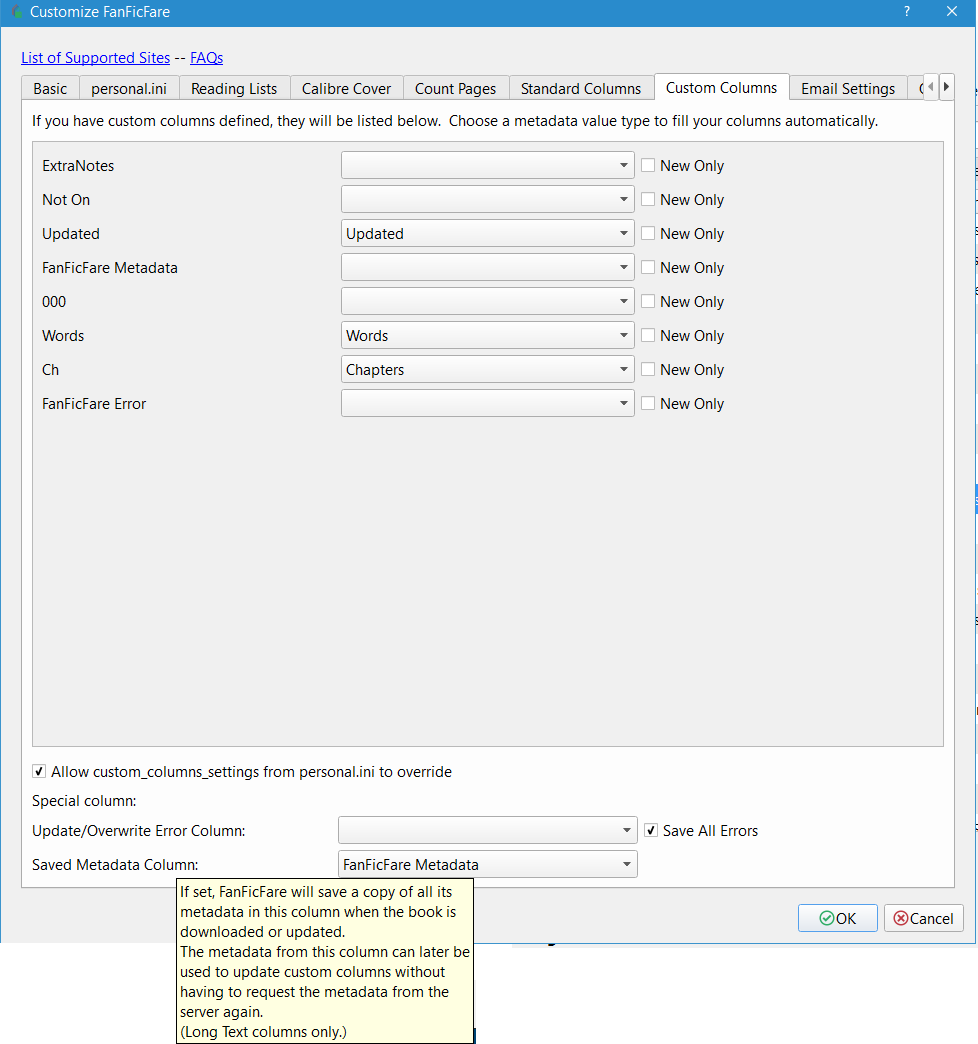The image size is (978, 1044).
Task: Open the FanFicFare Metadata row dropdown
Action: [487, 267]
